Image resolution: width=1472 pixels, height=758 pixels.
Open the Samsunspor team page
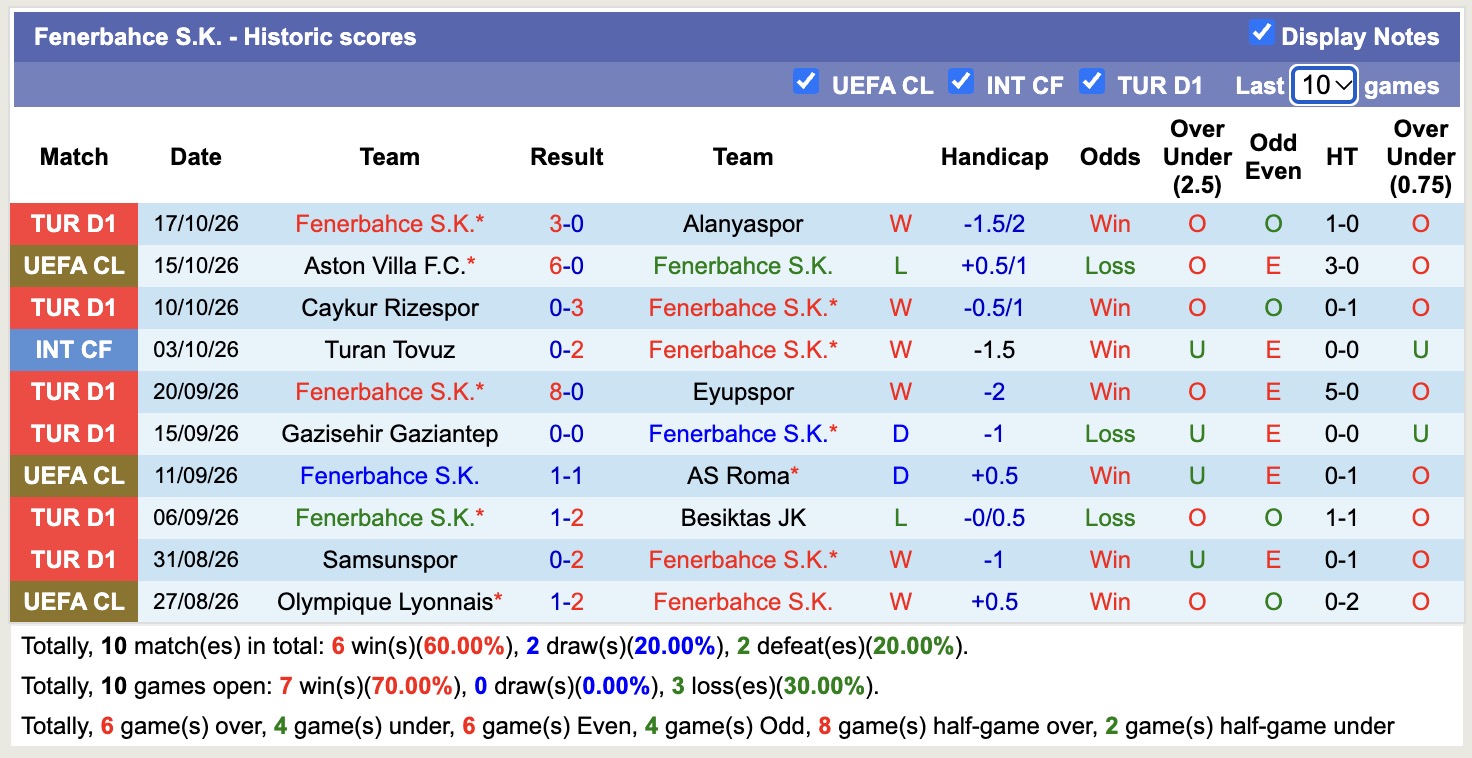[x=390, y=560]
